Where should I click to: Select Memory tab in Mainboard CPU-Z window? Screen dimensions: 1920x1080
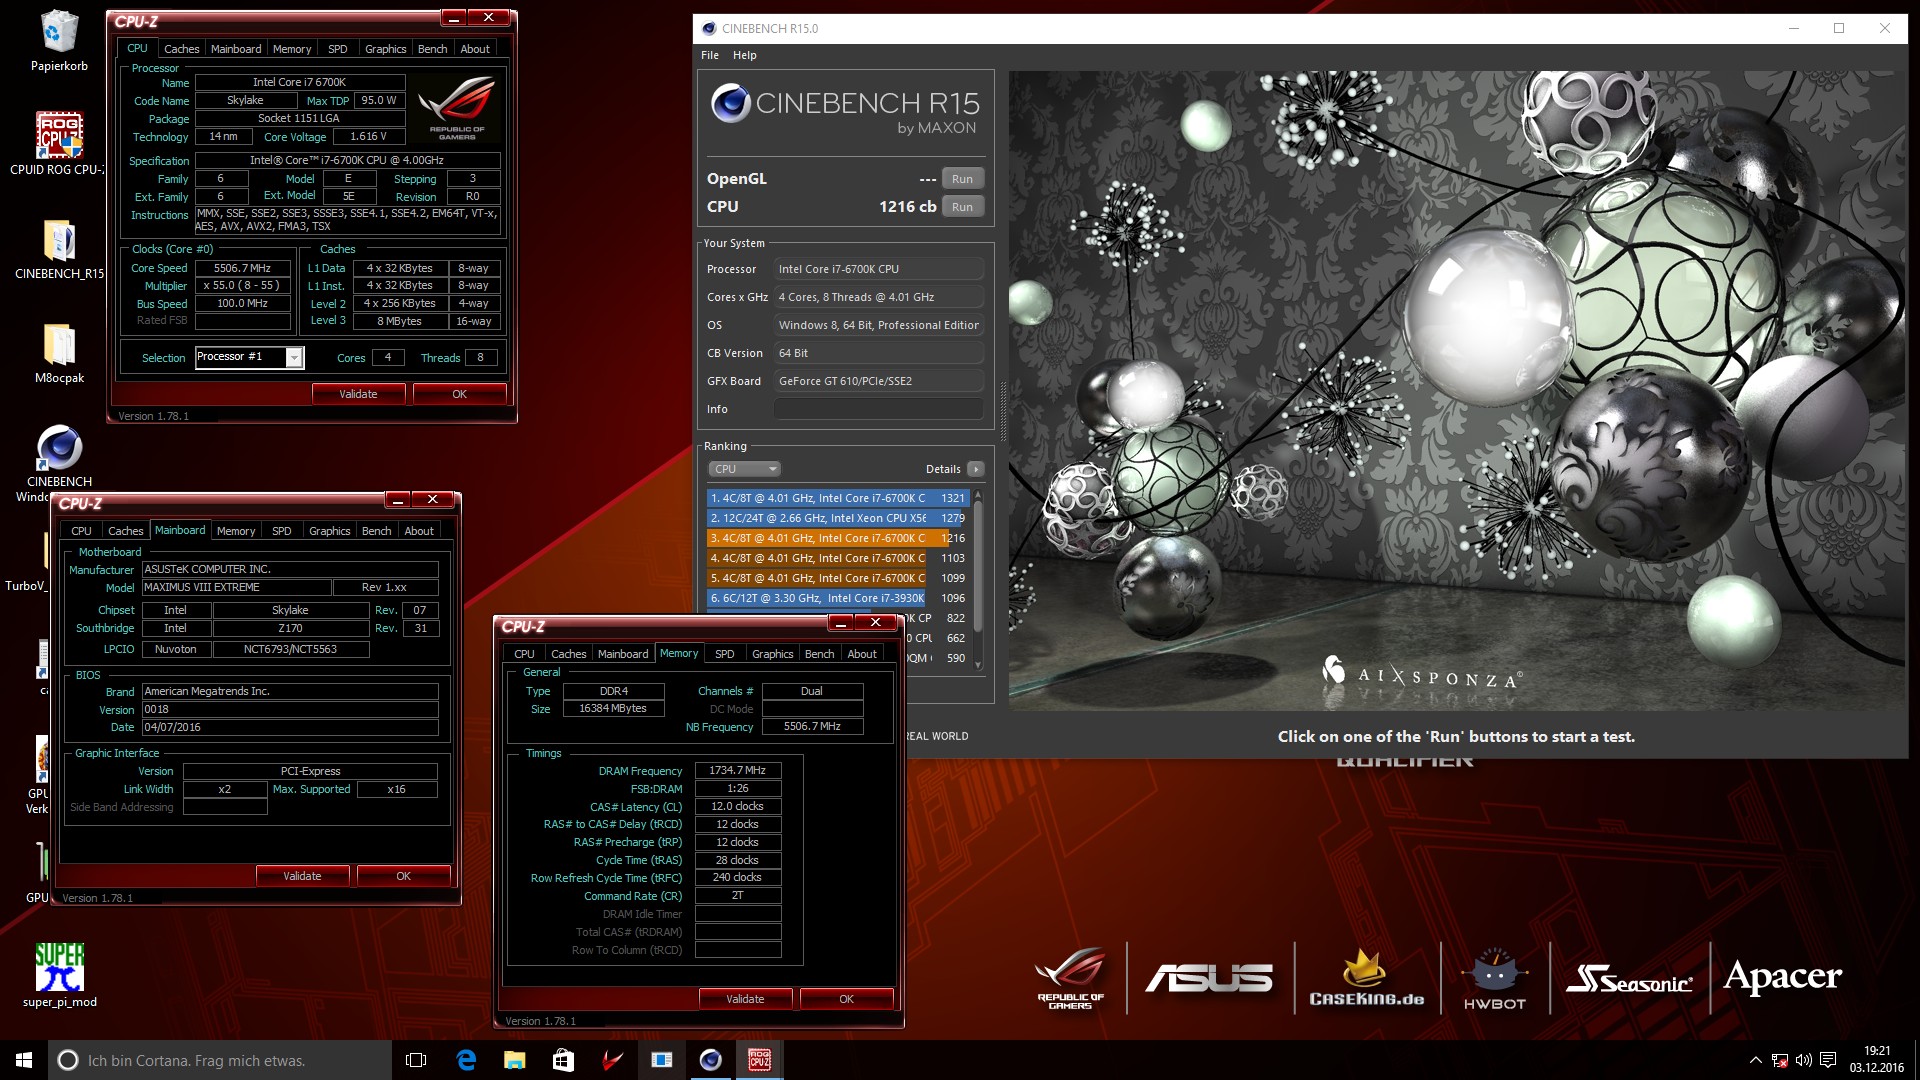(x=236, y=531)
